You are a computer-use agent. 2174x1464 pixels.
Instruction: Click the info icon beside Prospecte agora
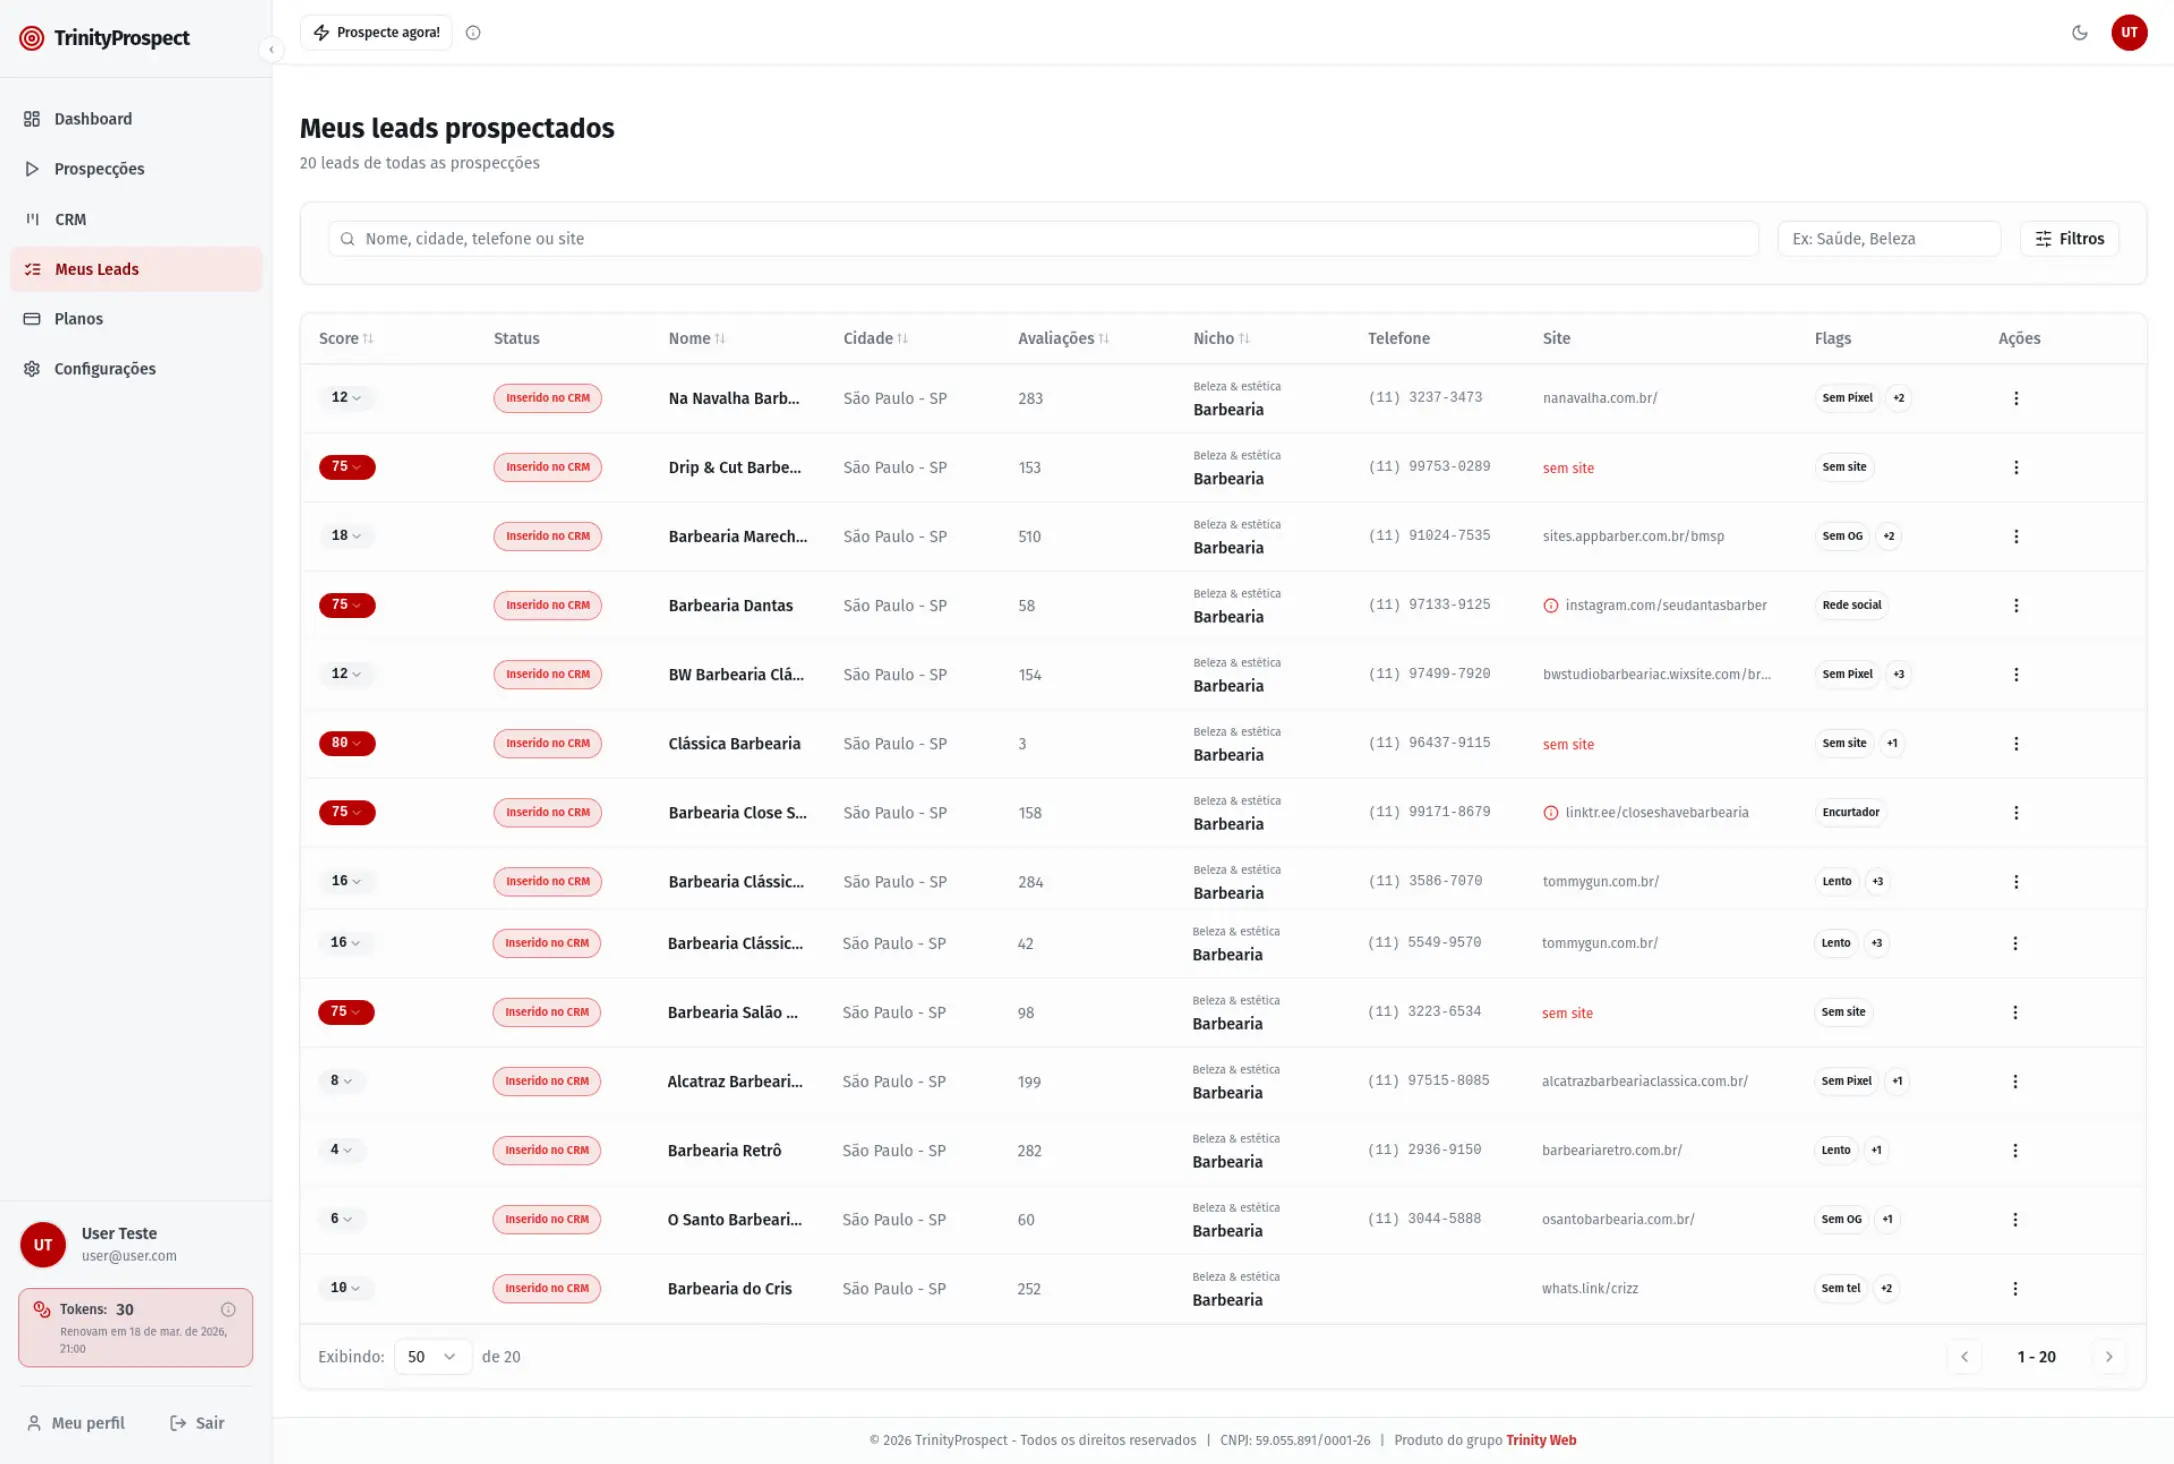tap(473, 32)
